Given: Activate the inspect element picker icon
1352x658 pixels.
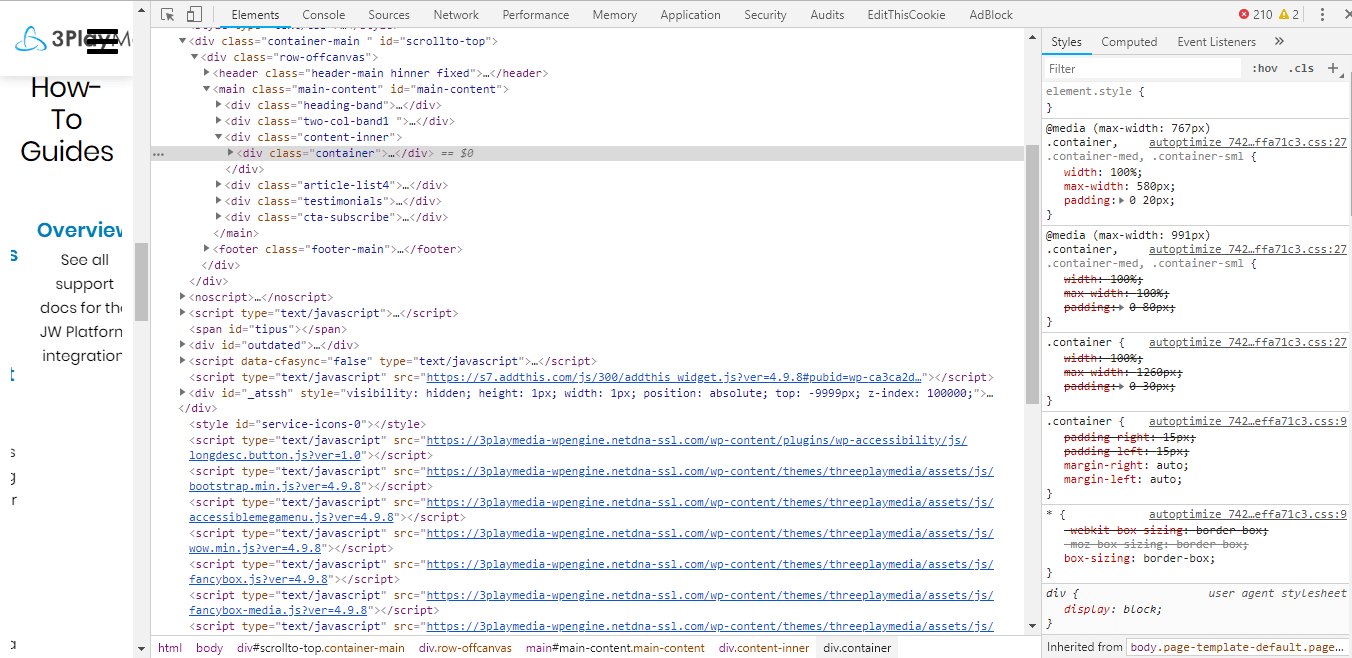Looking at the screenshot, I should [168, 15].
